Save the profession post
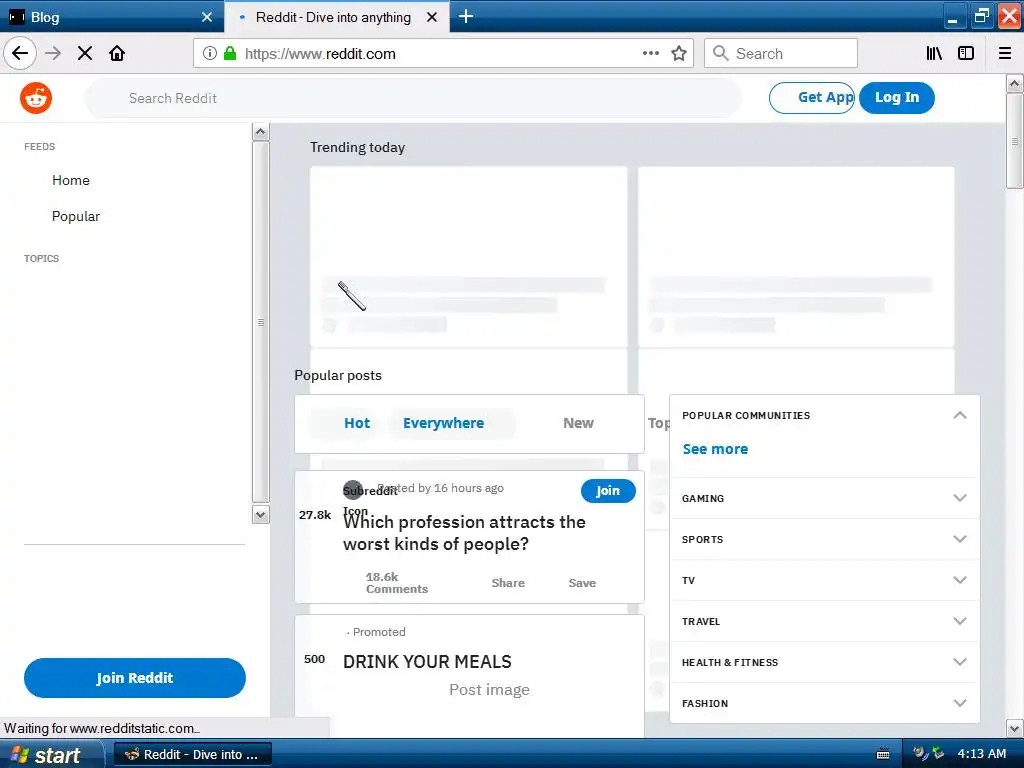The image size is (1024, 768). point(582,583)
